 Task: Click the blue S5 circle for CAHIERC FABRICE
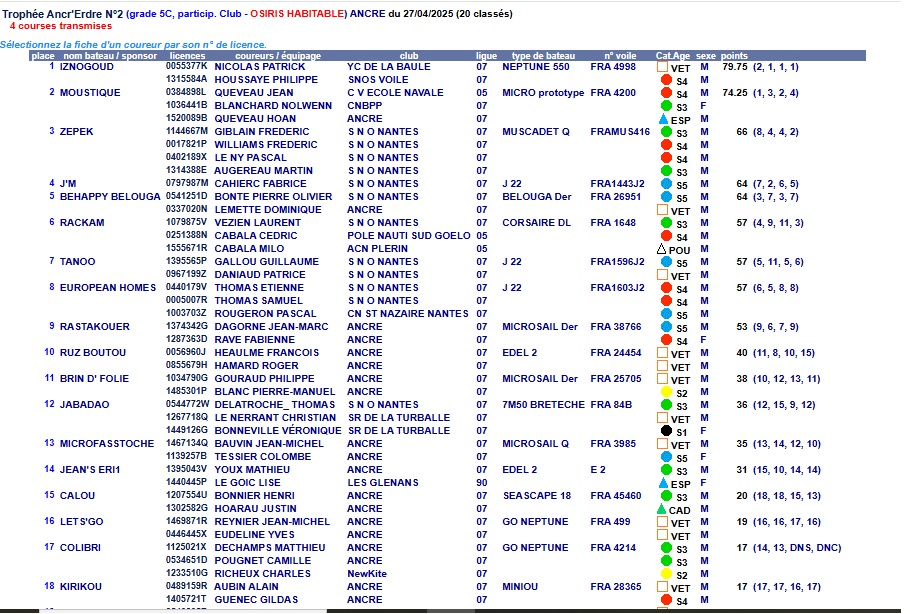pyautogui.click(x=666, y=183)
